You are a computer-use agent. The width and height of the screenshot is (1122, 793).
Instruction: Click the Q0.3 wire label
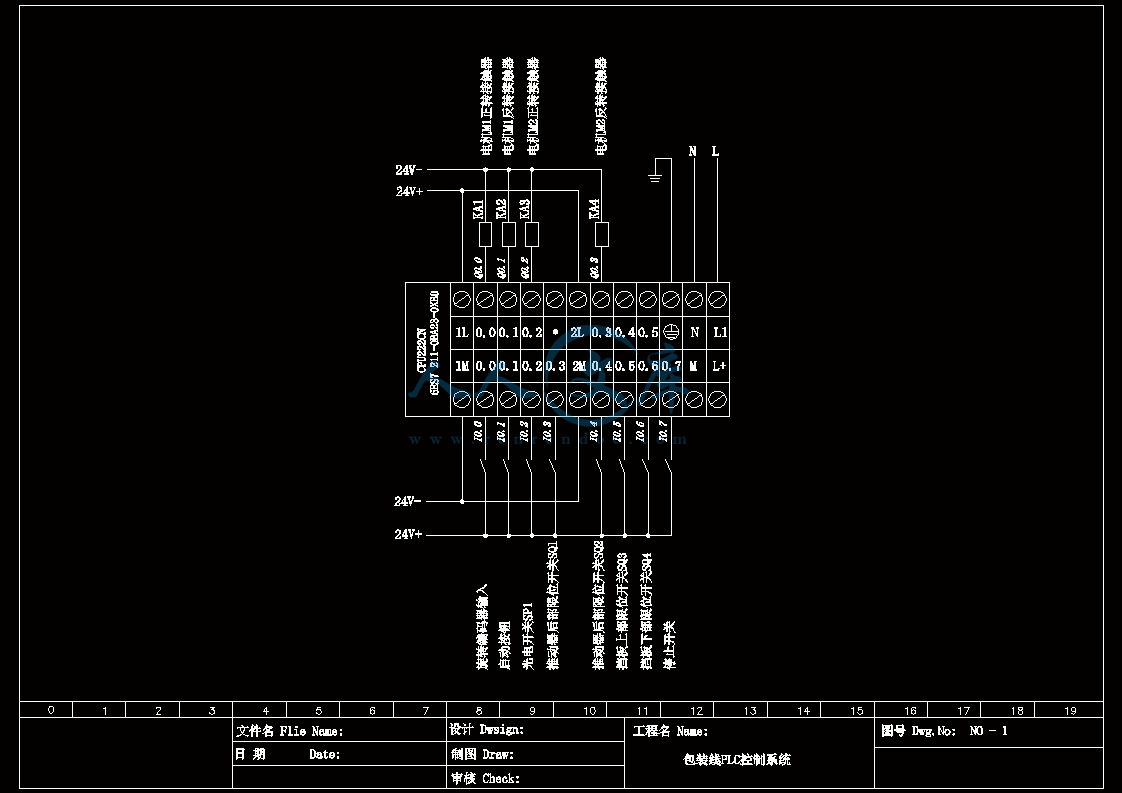594,268
